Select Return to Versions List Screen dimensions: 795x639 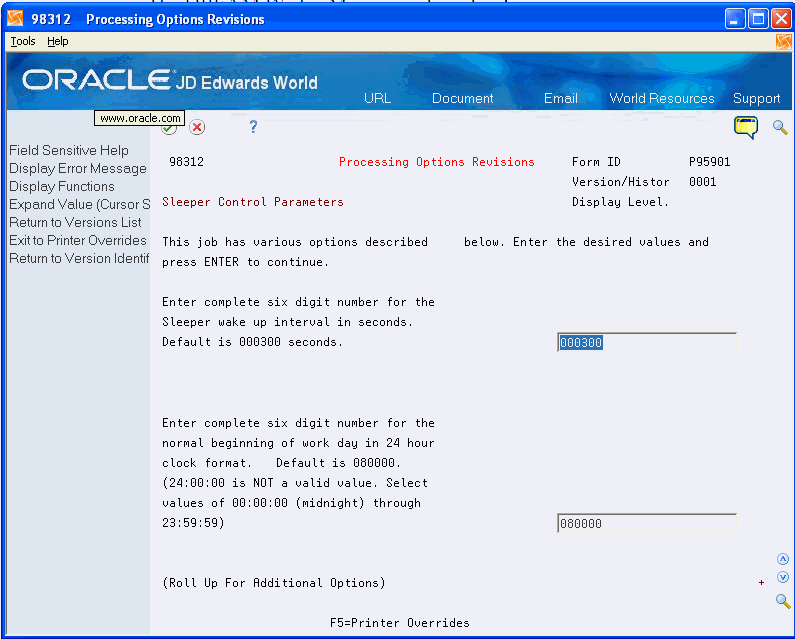(75, 222)
